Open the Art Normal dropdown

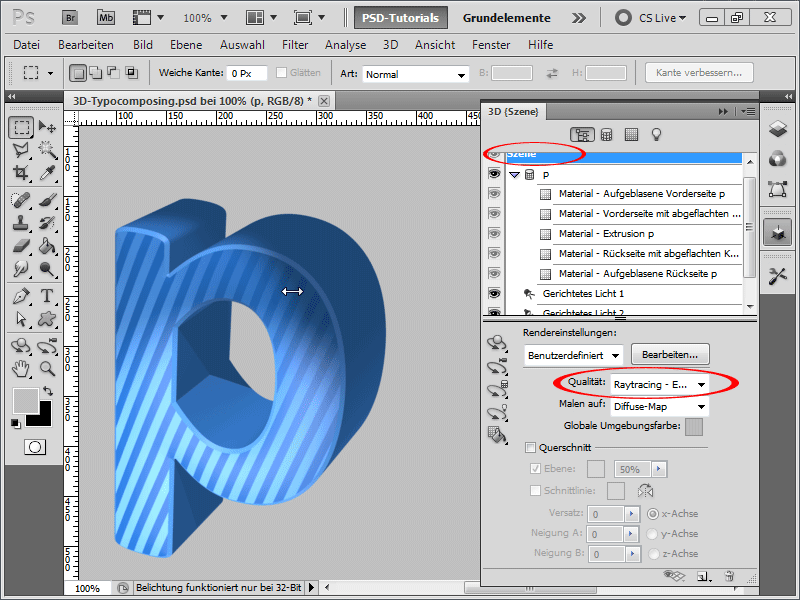415,74
